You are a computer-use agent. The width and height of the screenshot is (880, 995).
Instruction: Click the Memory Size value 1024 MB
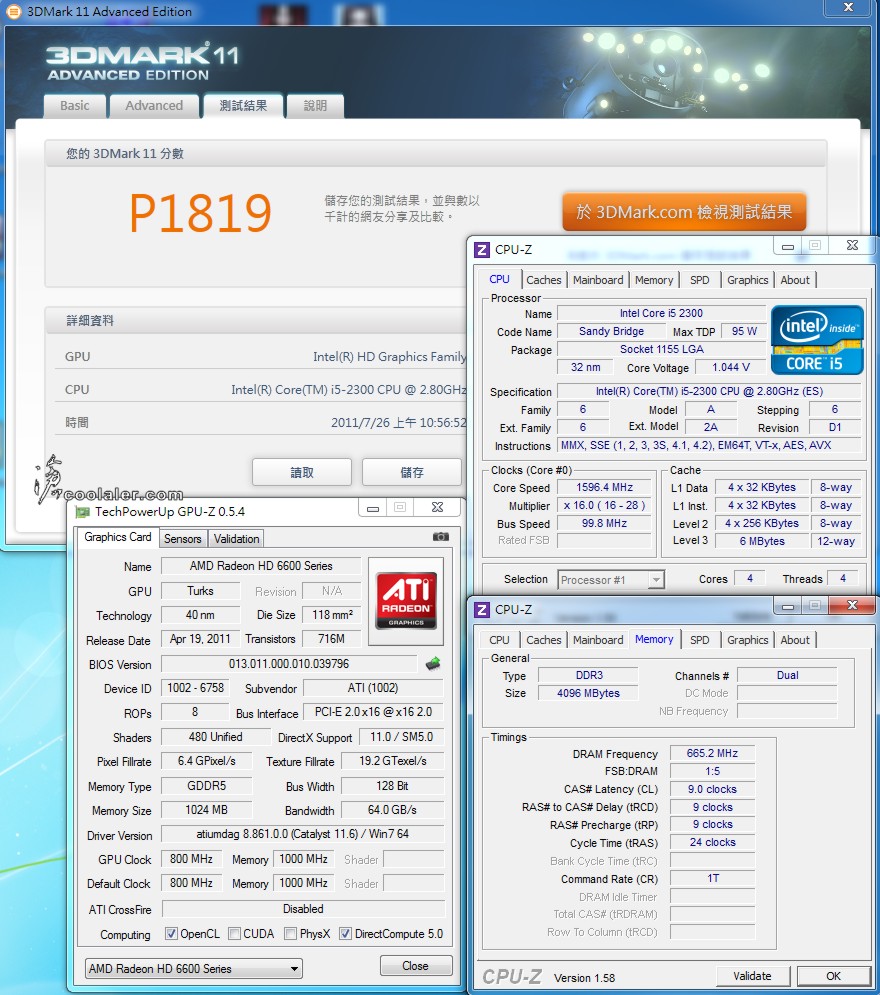(x=206, y=810)
